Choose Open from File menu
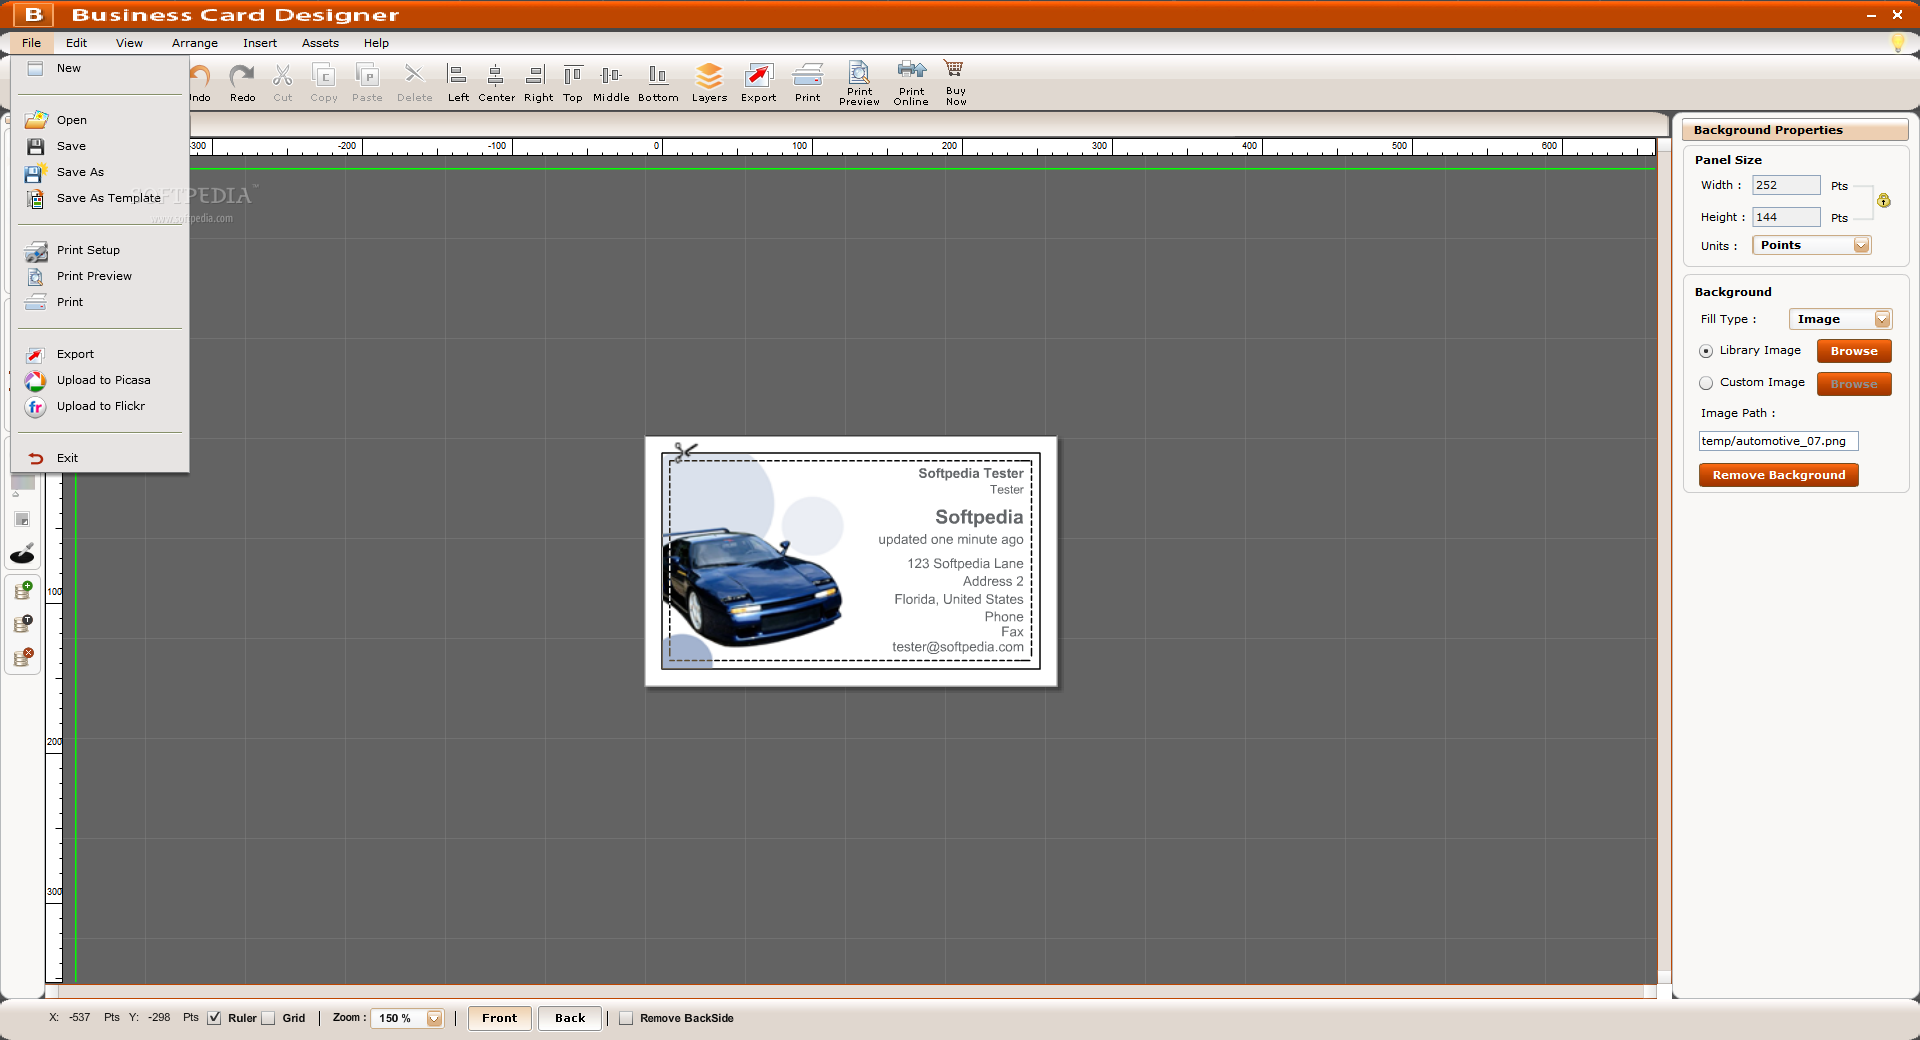The image size is (1920, 1040). coord(100,120)
